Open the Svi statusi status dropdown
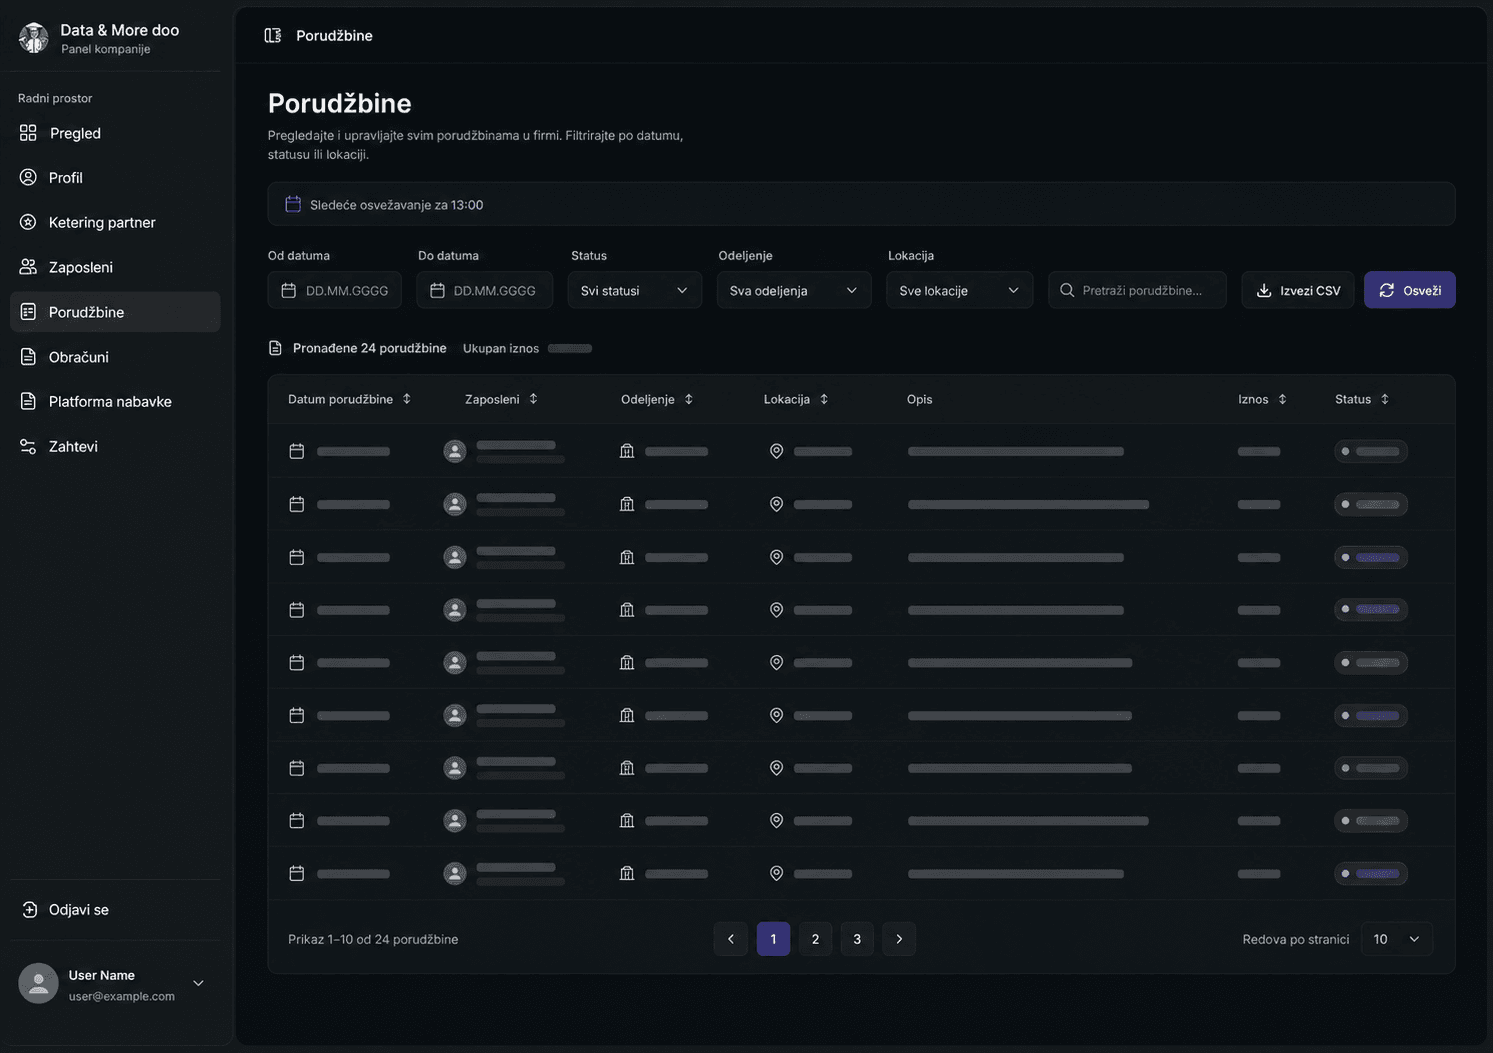This screenshot has width=1493, height=1053. [635, 290]
